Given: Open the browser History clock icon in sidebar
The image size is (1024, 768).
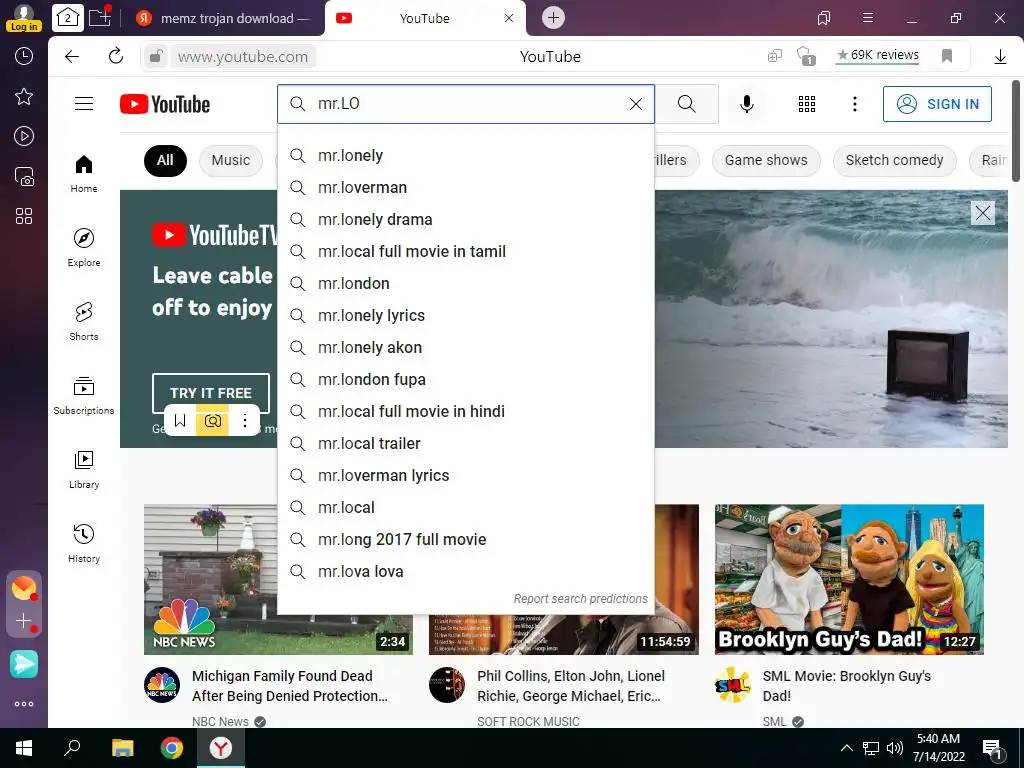Looking at the screenshot, I should pyautogui.click(x=24, y=56).
